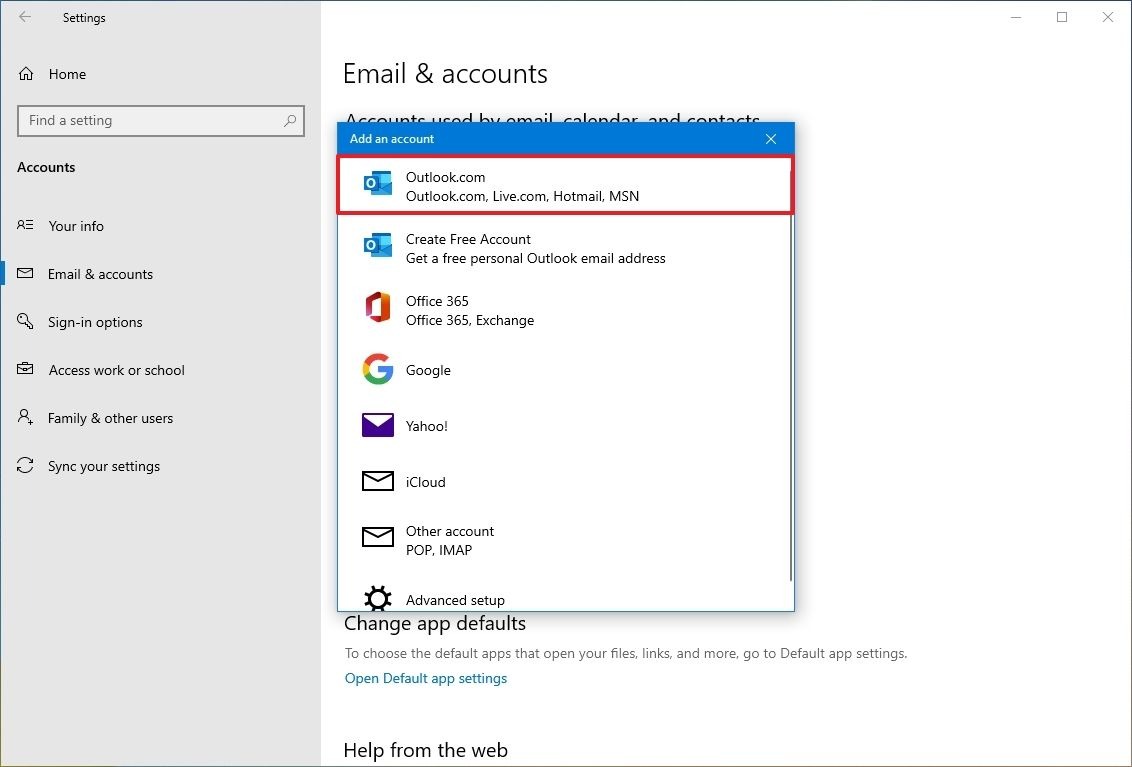Click the Create Free Account Outlook icon
Image resolution: width=1132 pixels, height=767 pixels.
pyautogui.click(x=378, y=247)
